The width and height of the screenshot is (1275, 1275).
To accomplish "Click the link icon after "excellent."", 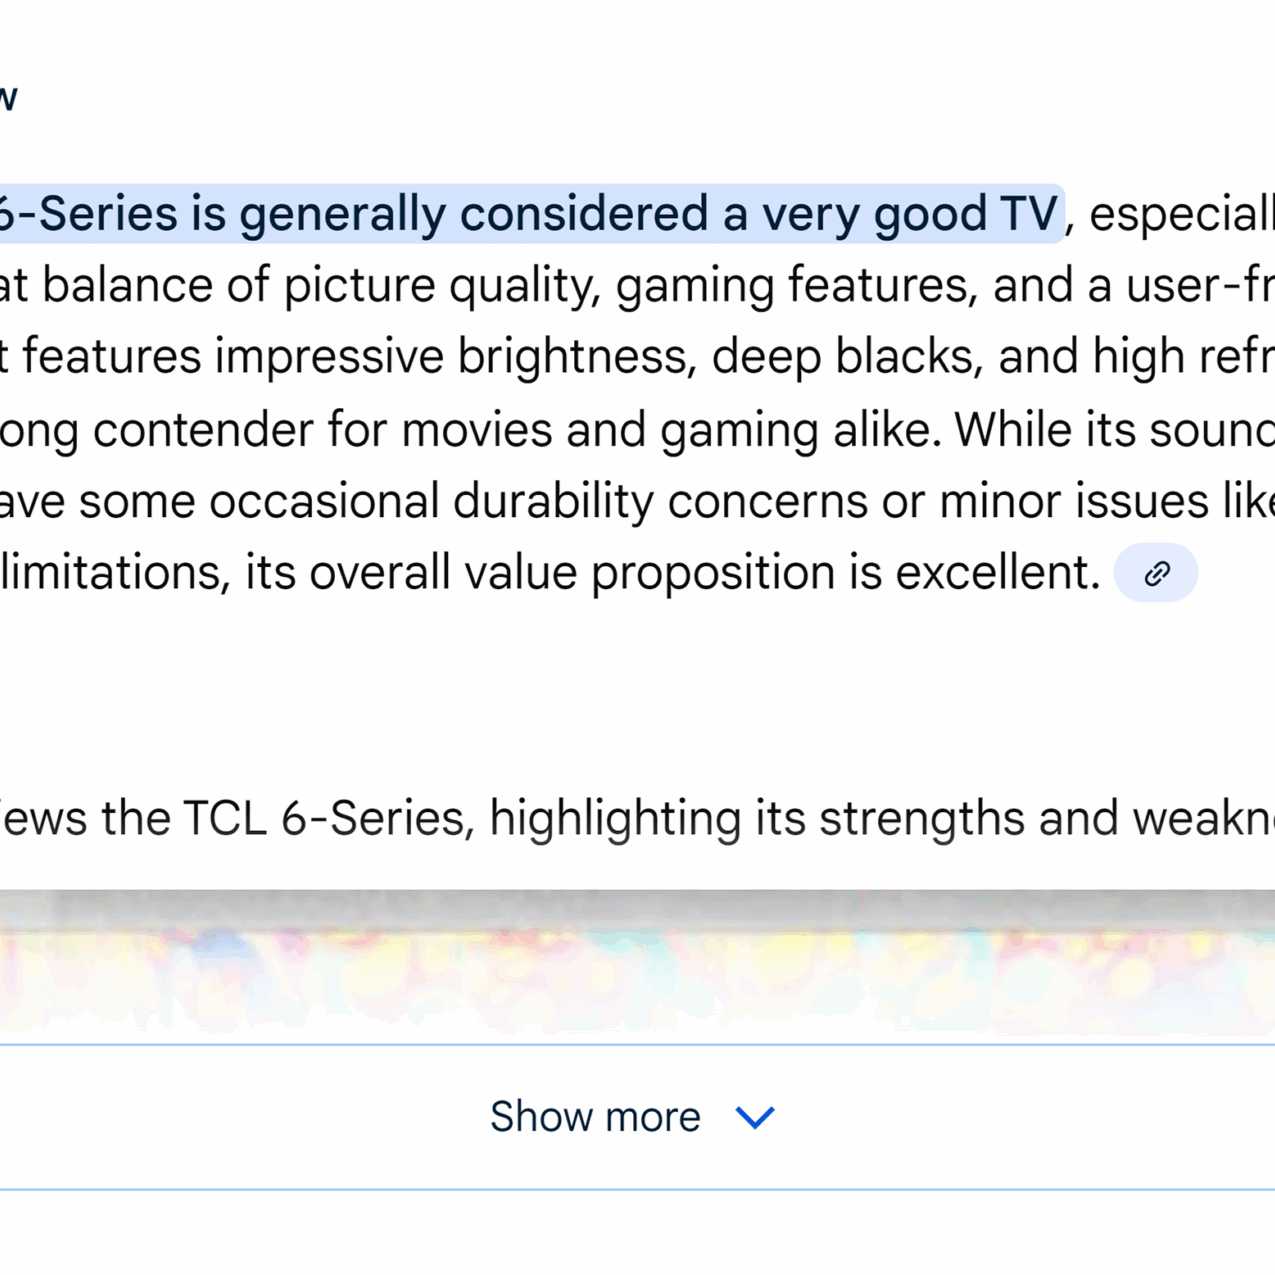I will pos(1156,573).
